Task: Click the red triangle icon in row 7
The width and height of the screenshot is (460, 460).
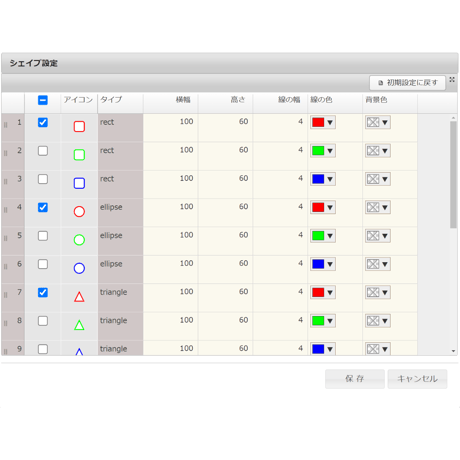Action: [79, 297]
